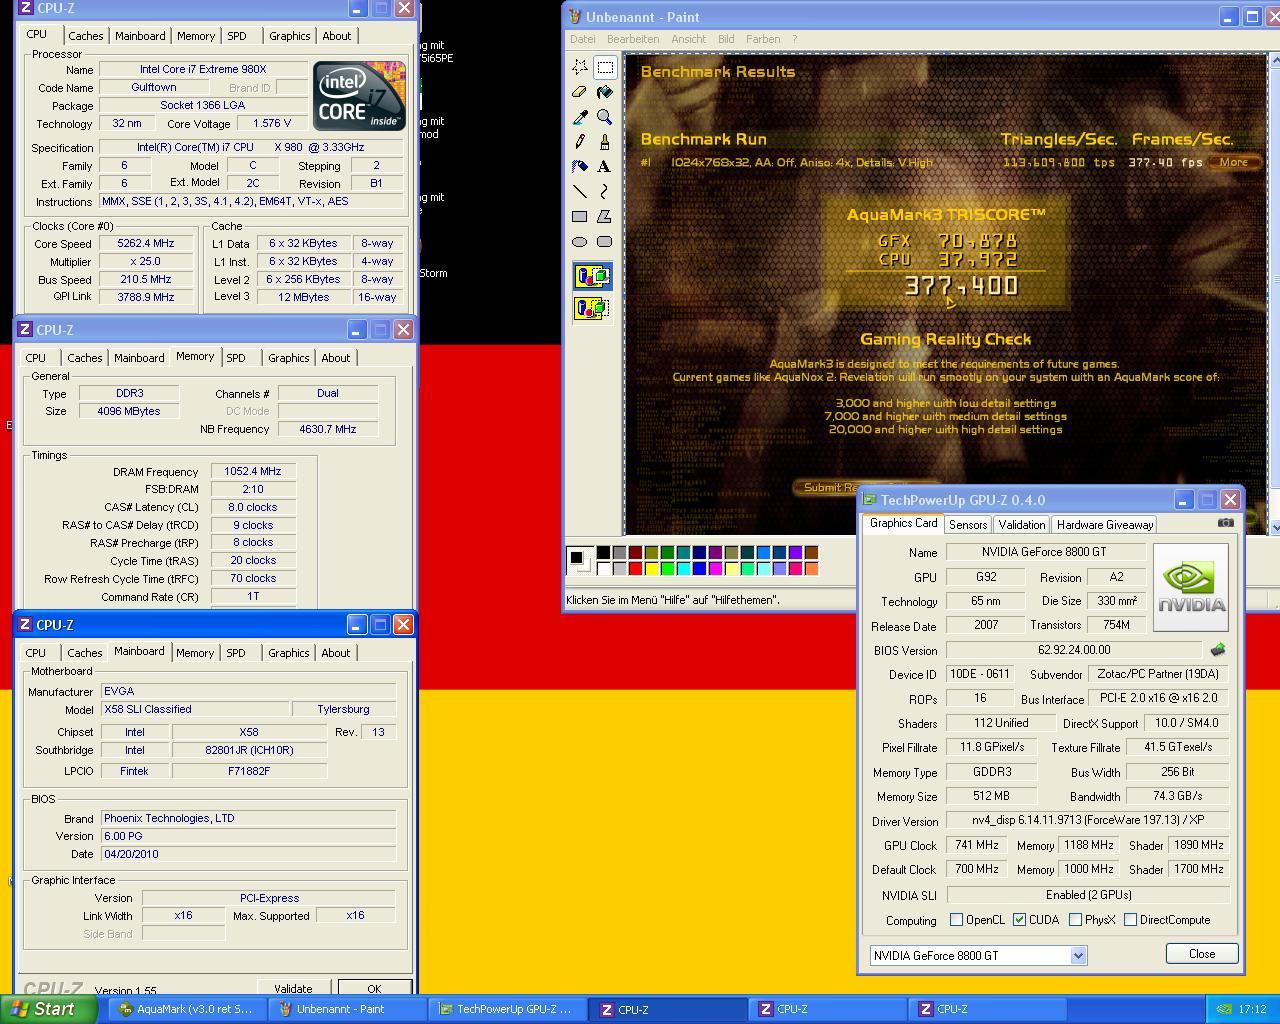
Task: Switch to the Sensors tab in GPU-Z
Action: coord(968,525)
